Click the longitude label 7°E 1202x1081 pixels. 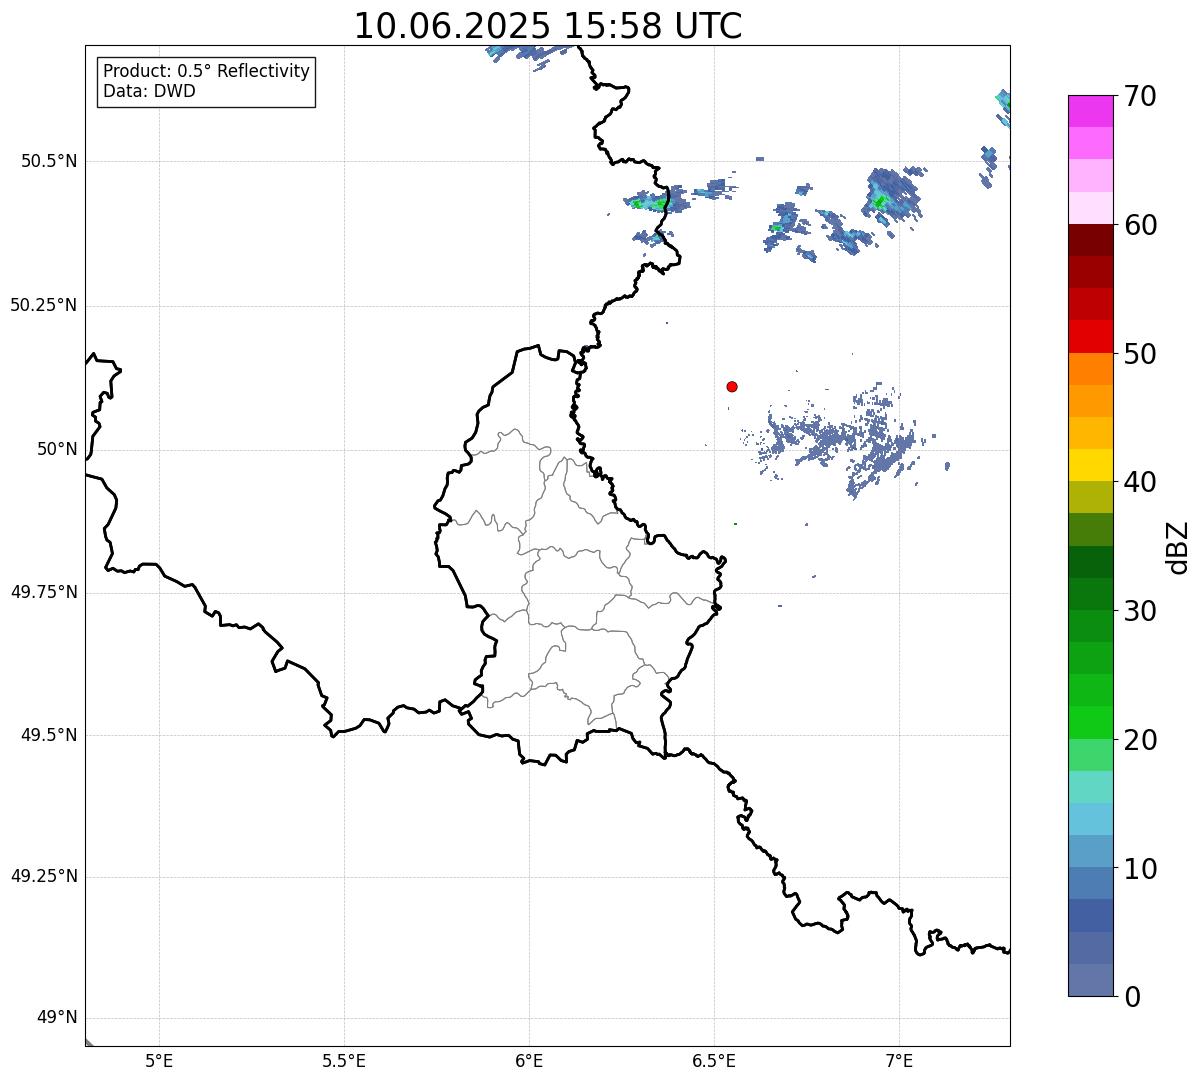click(x=899, y=1060)
